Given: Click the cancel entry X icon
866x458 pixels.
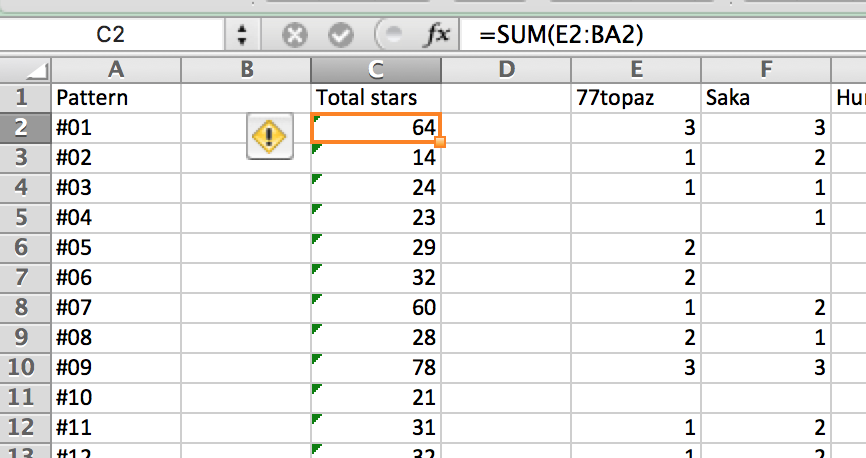Looking at the screenshot, I should 295,35.
